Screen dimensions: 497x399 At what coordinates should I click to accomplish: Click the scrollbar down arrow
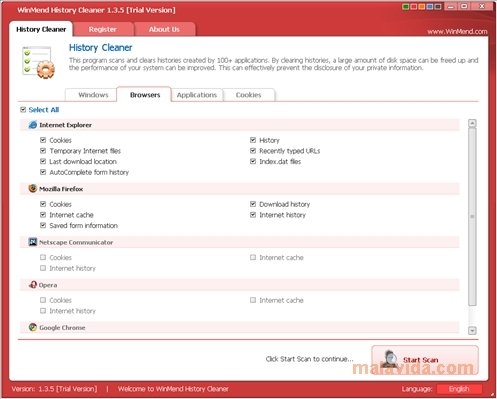click(472, 330)
